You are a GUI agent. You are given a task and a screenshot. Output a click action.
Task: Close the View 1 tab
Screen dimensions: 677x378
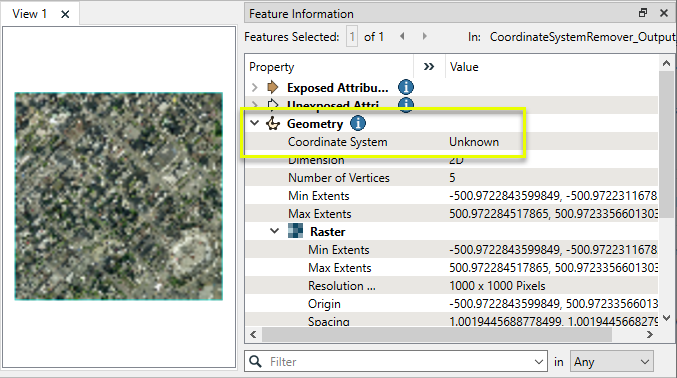pyautogui.click(x=65, y=14)
